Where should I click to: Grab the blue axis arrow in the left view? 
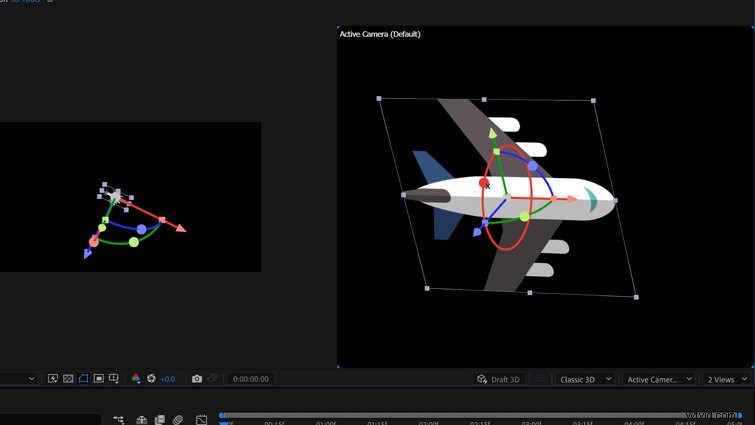pyautogui.click(x=87, y=254)
